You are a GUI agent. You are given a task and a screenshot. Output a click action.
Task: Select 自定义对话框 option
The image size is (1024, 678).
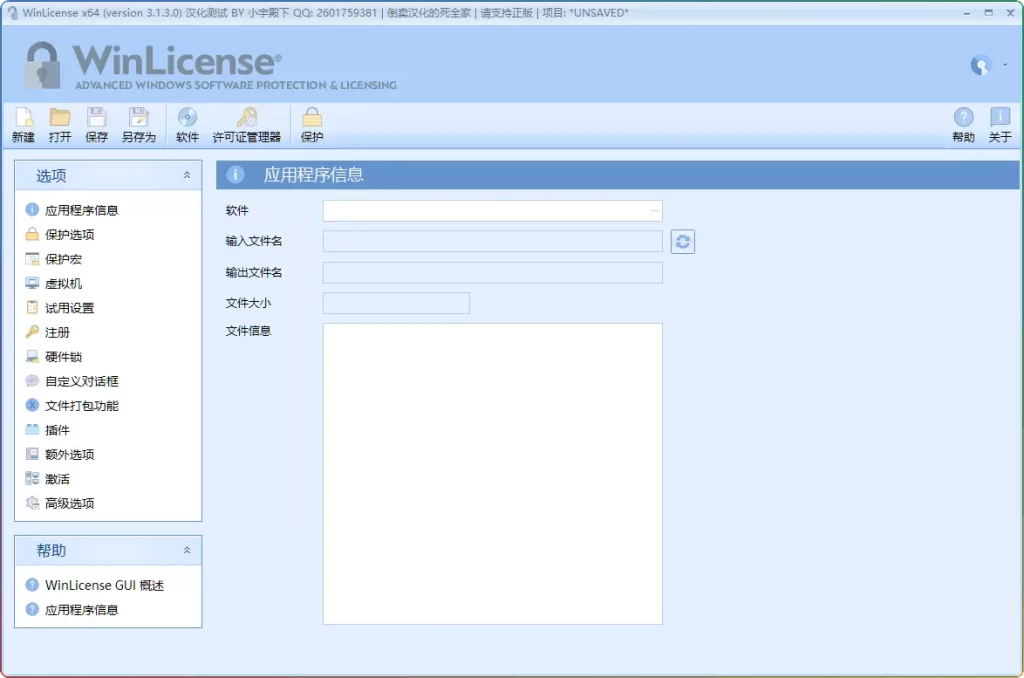(x=72, y=381)
